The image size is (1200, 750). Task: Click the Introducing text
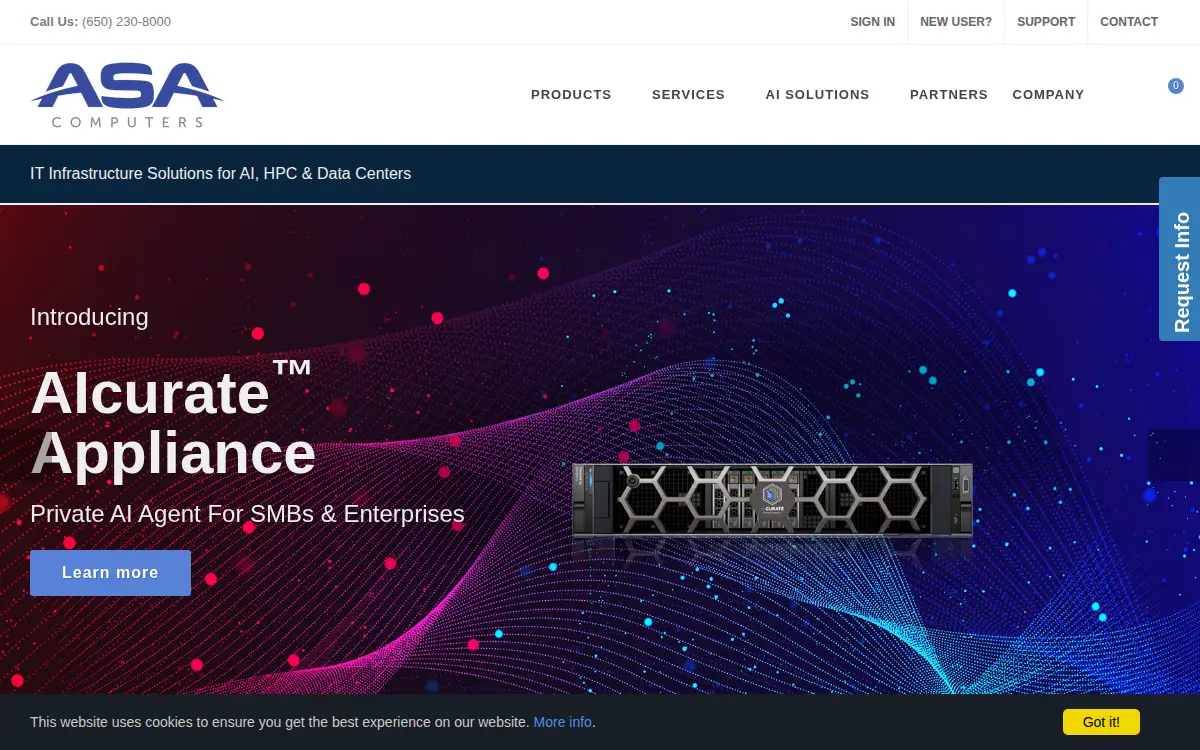tap(89, 317)
